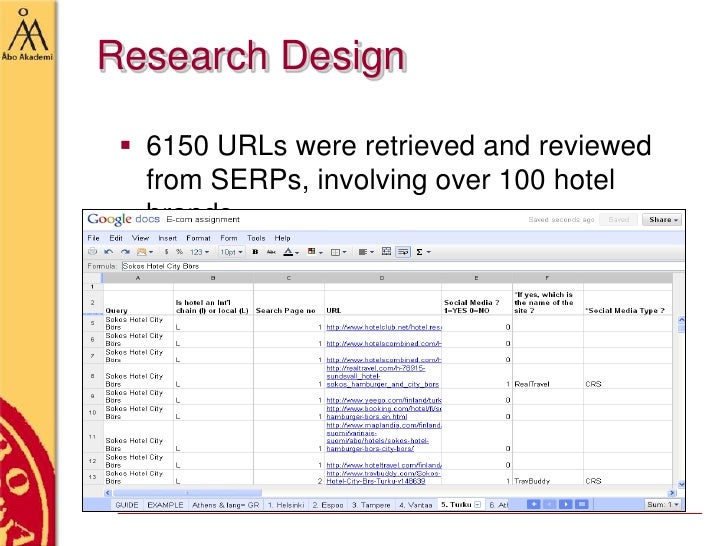The width and height of the screenshot is (728, 546).
Task: Select row 8 header
Action: pyautogui.click(x=93, y=377)
